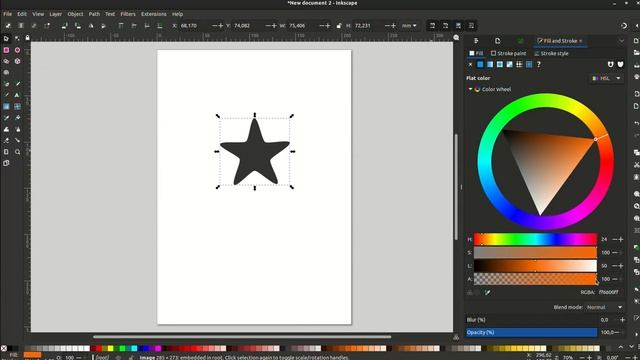
Task: Select the Dropper color picker tool
Action: (6, 118)
